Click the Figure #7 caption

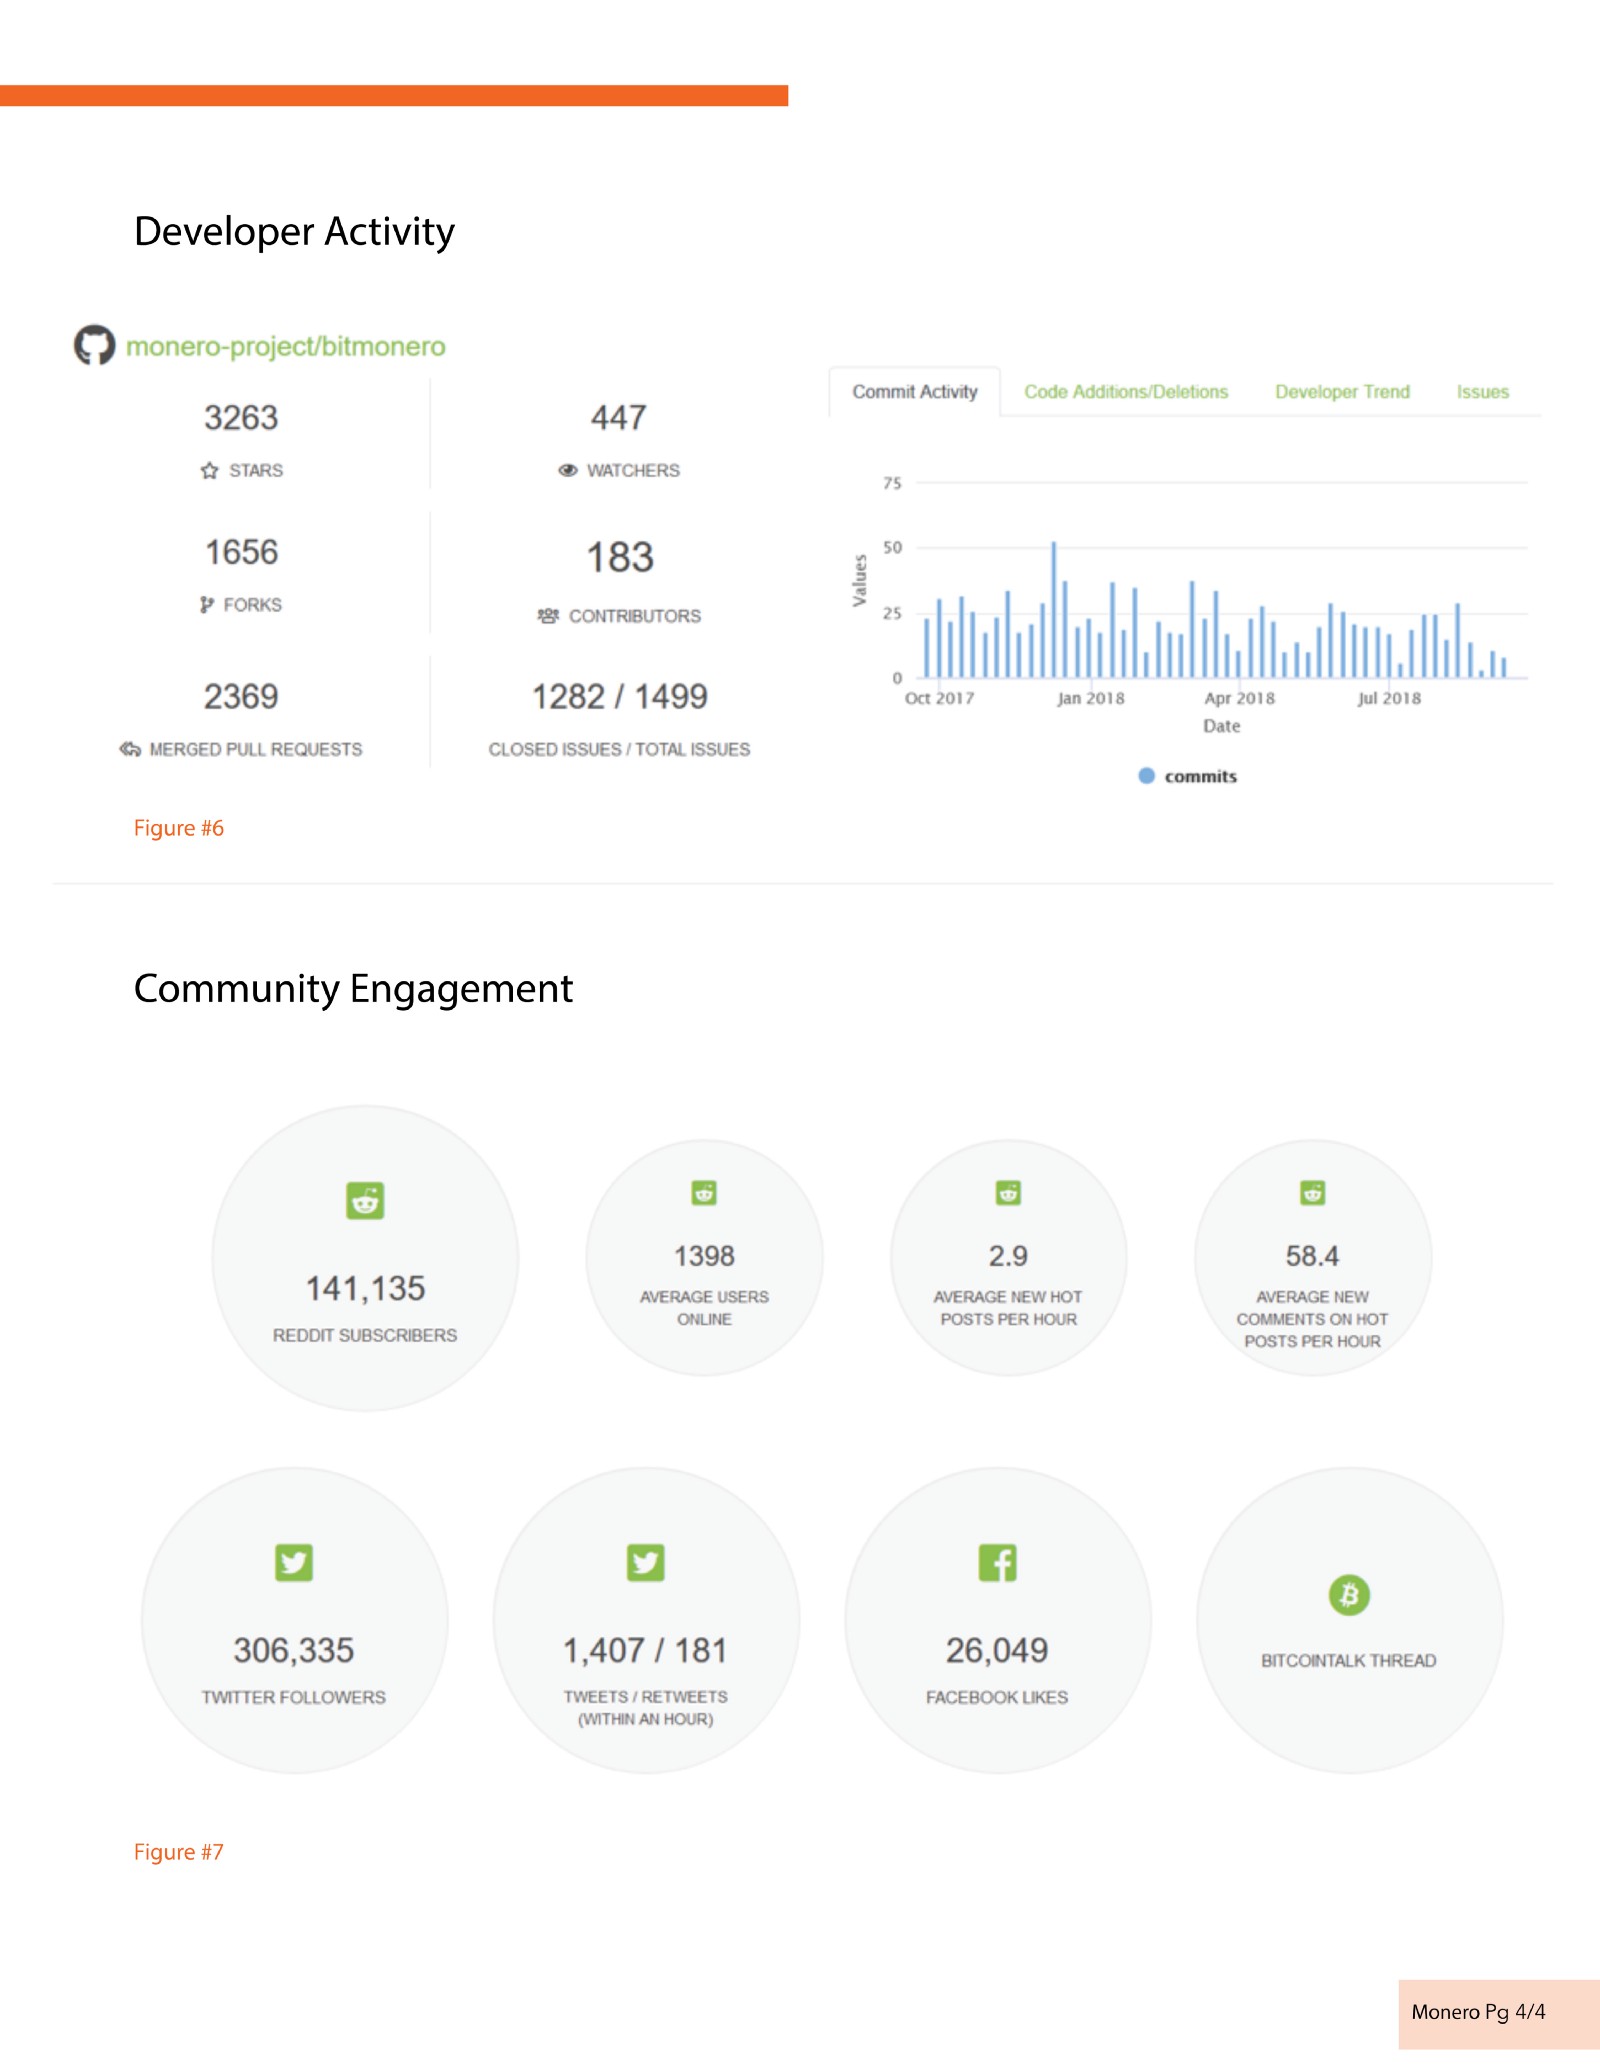179,1852
